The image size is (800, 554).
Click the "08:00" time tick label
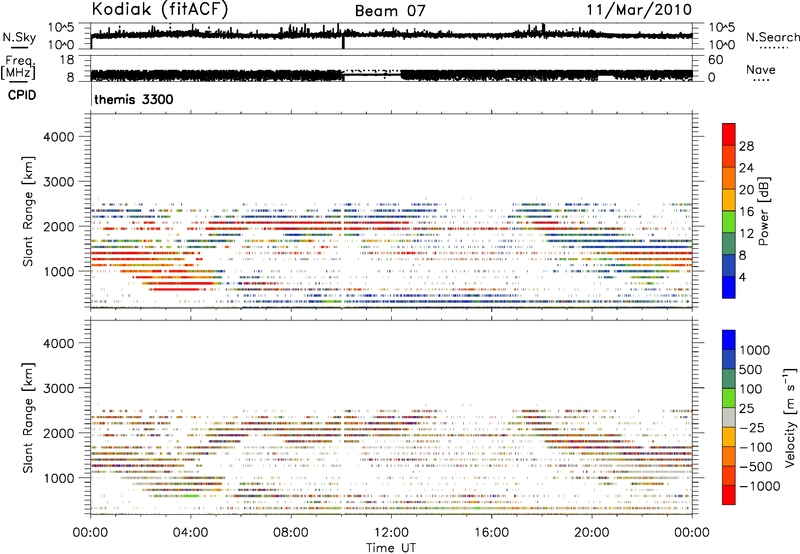pyautogui.click(x=291, y=533)
